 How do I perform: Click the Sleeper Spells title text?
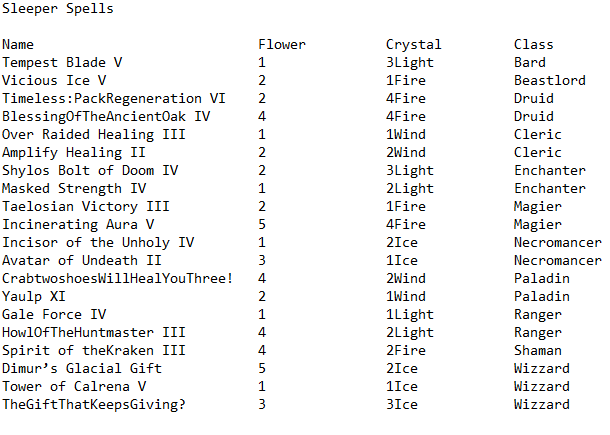[58, 9]
